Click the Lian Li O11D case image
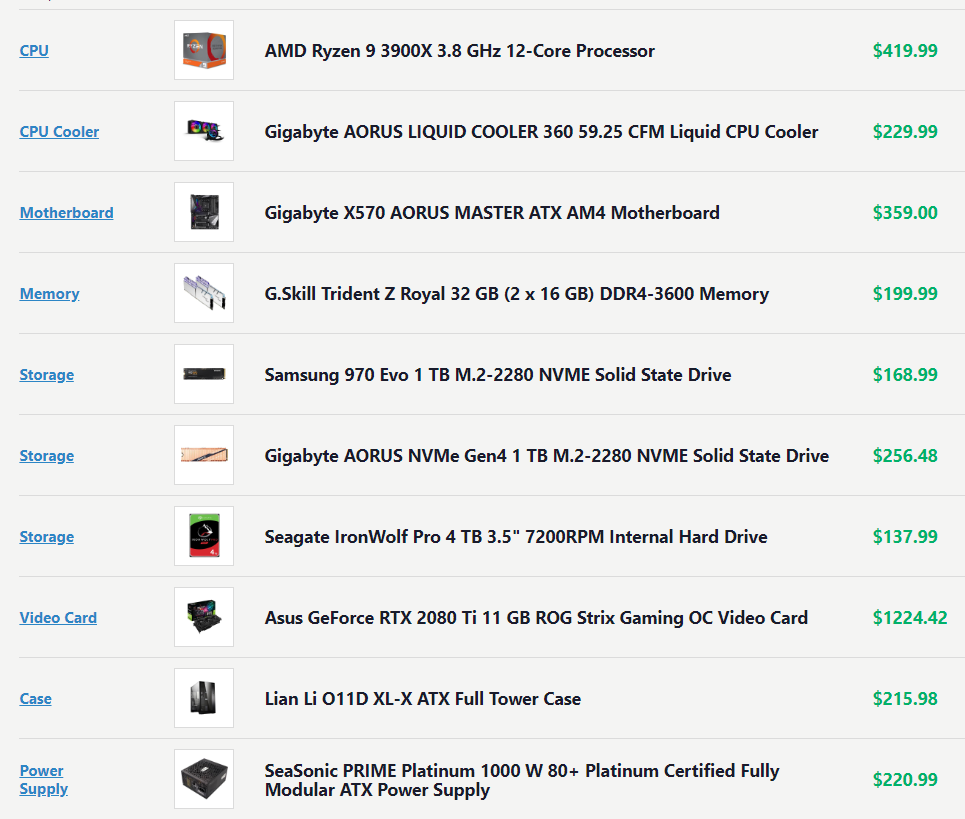This screenshot has width=965, height=819. pos(204,698)
